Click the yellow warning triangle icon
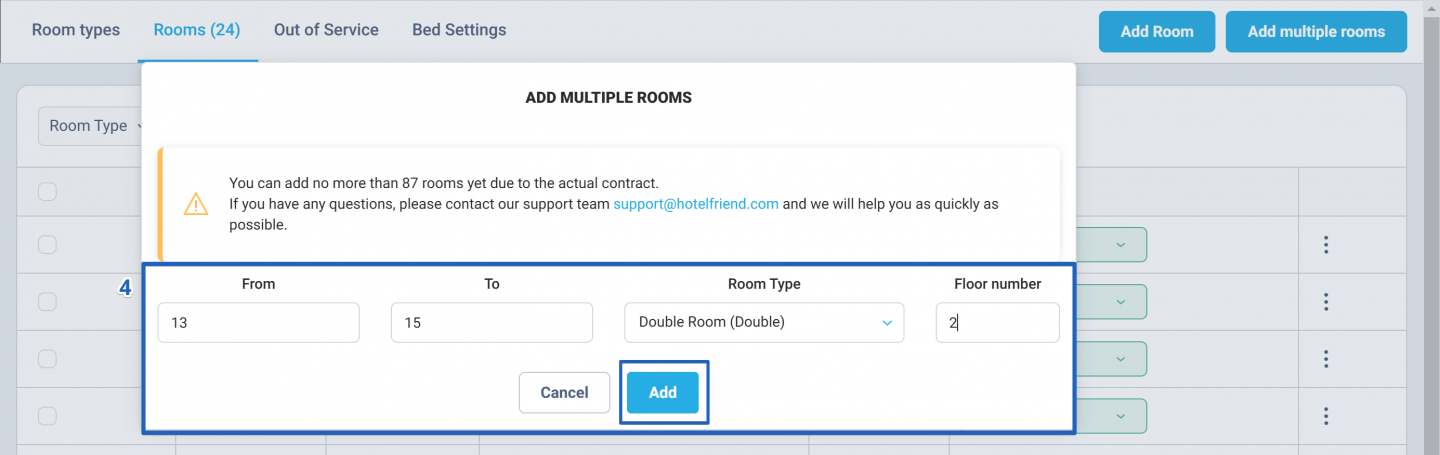This screenshot has height=455, width=1440. click(x=196, y=204)
